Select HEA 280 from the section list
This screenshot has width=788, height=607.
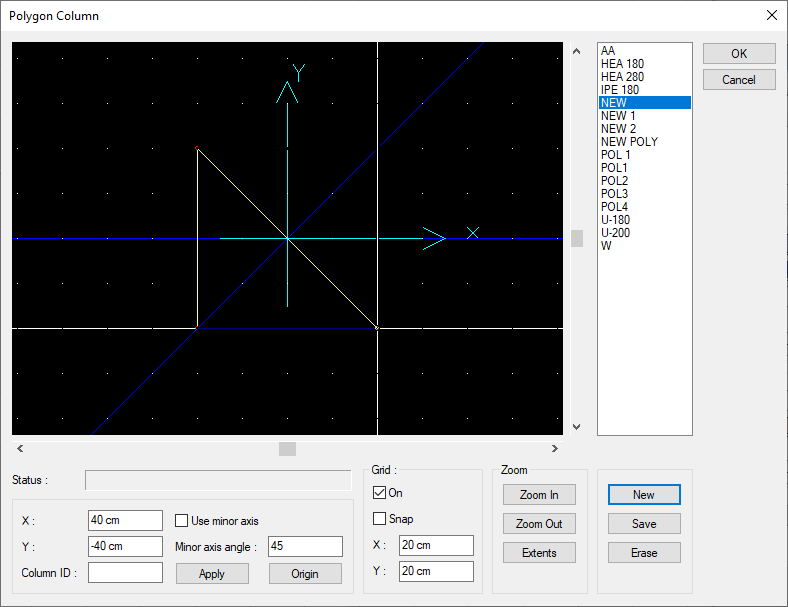pos(622,77)
